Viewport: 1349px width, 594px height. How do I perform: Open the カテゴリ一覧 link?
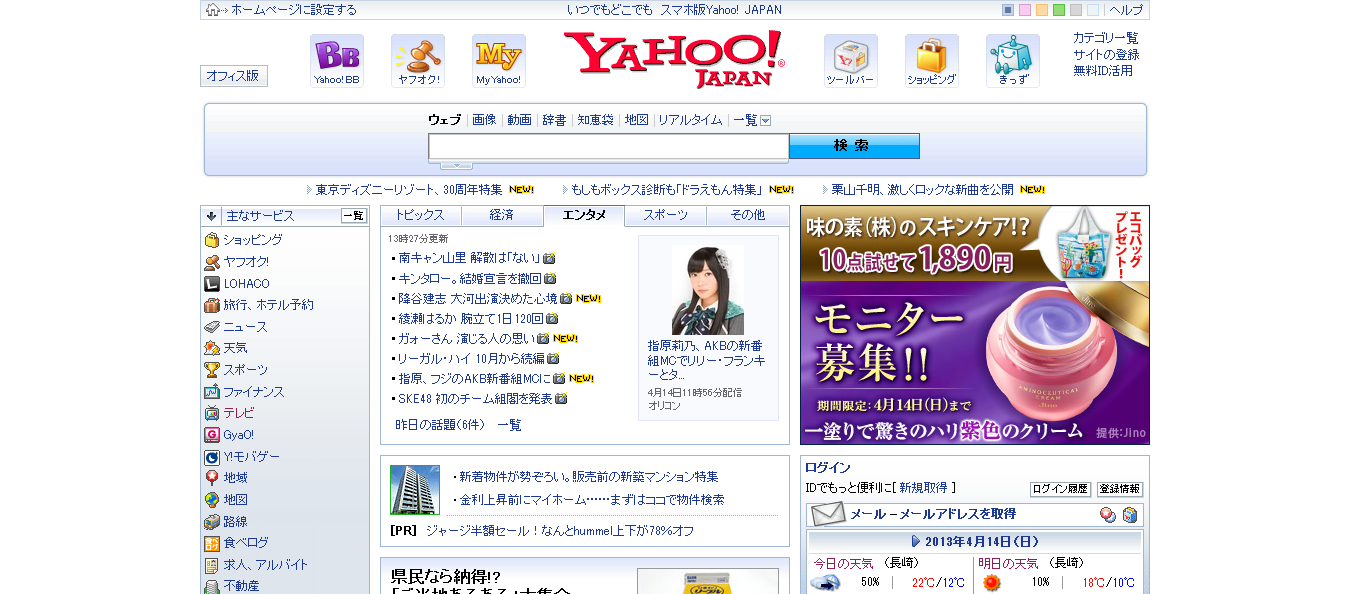tap(1106, 38)
